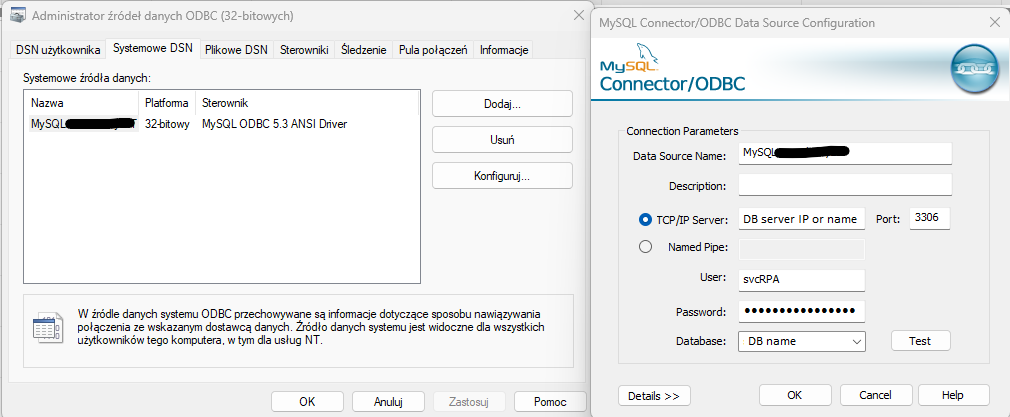Click the Nazwa column header
The image size is (1010, 417).
(x=82, y=103)
